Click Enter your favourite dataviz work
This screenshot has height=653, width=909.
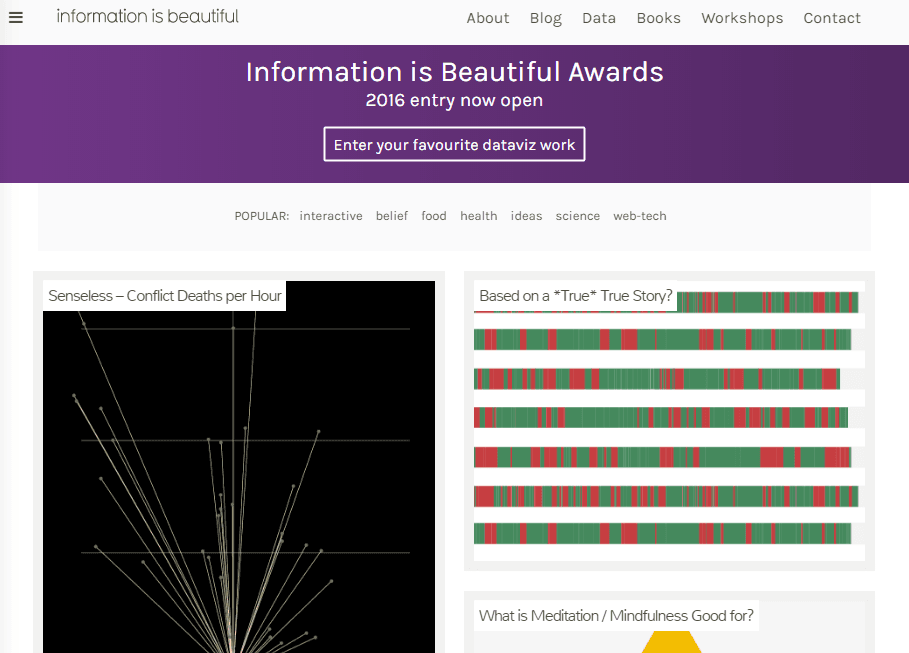point(454,144)
